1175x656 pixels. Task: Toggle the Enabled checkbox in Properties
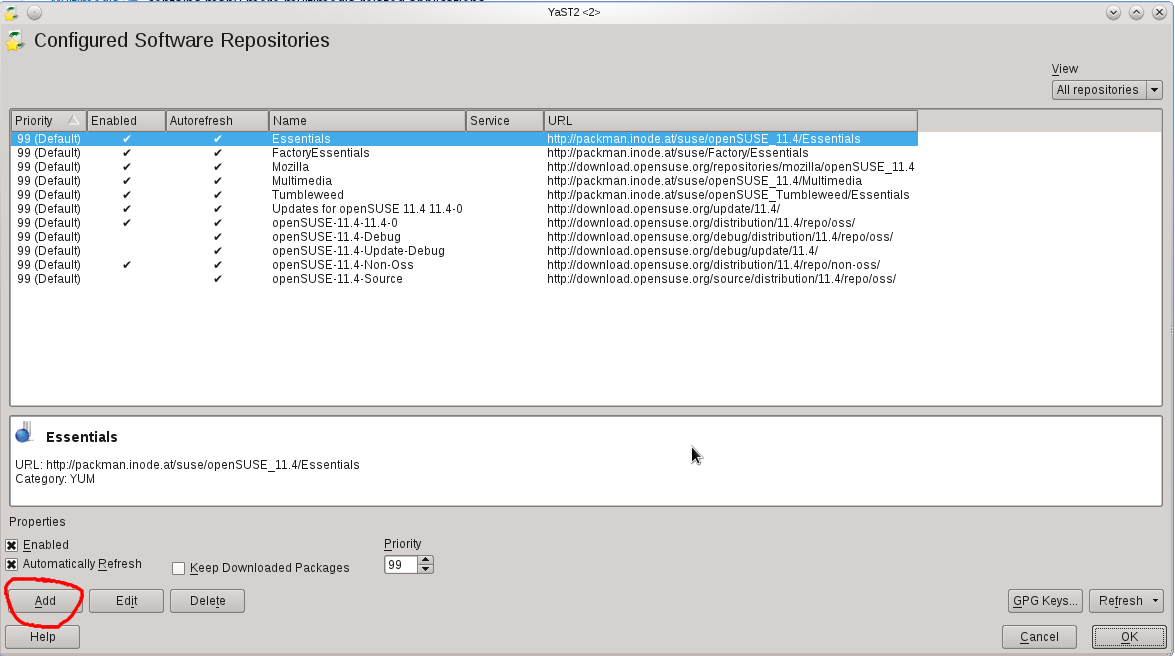[11, 545]
